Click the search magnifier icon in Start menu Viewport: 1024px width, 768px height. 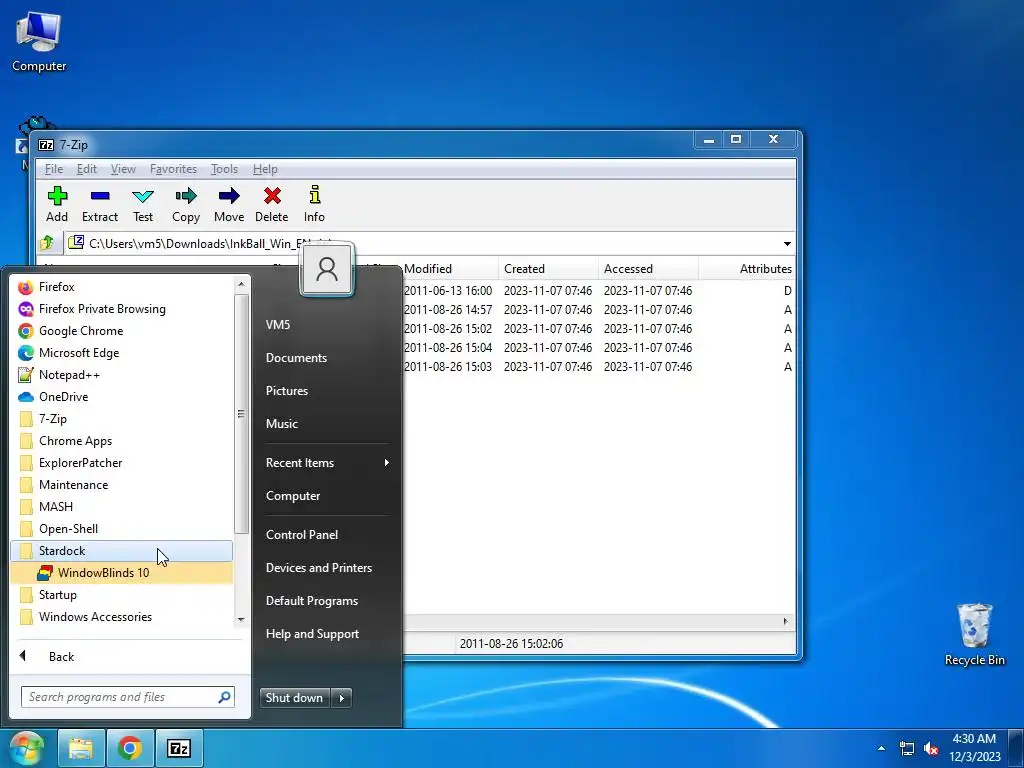tap(225, 697)
